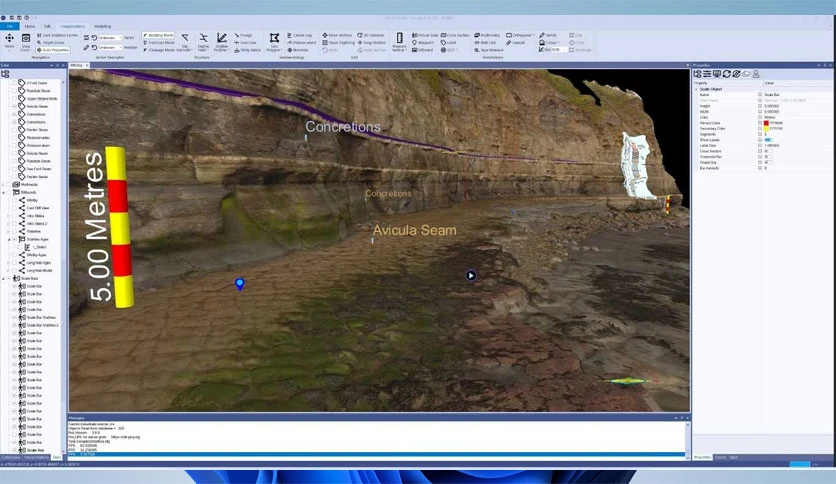Select the Geo Polygon tool
This screenshot has height=484, width=836.
(x=274, y=42)
